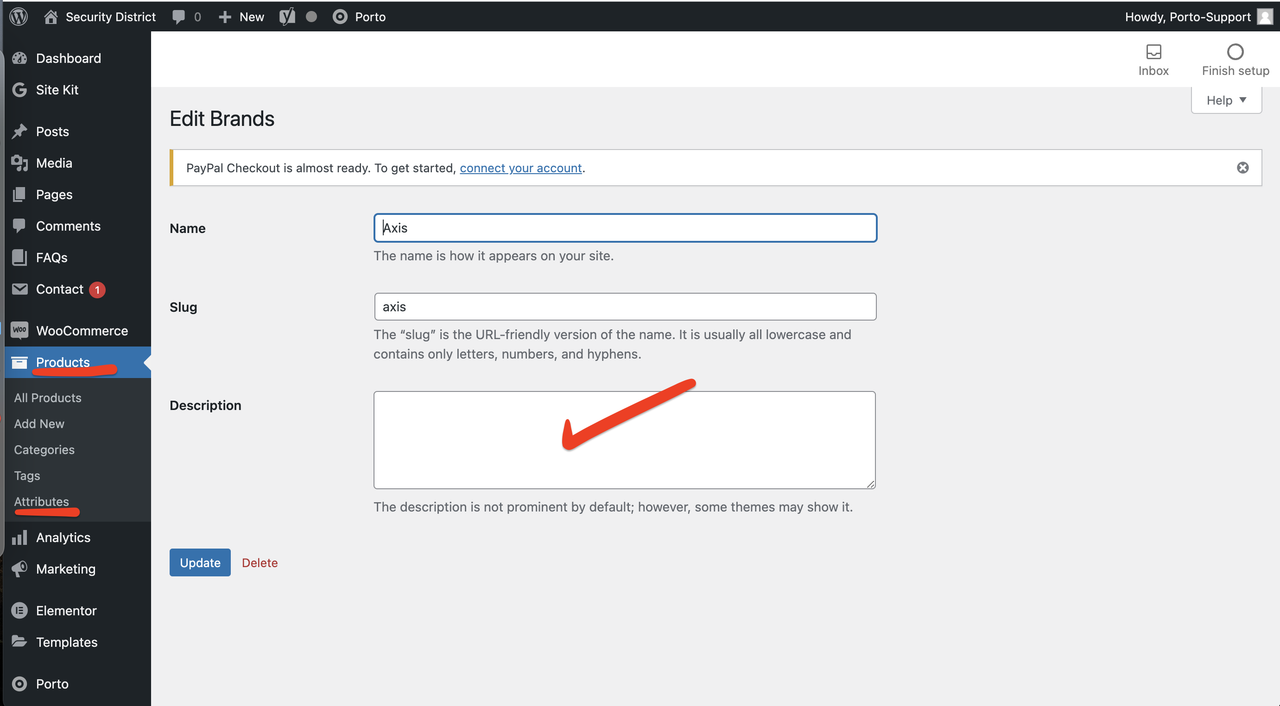This screenshot has width=1280, height=706.
Task: Select Attributes submenu item
Action: coord(41,502)
